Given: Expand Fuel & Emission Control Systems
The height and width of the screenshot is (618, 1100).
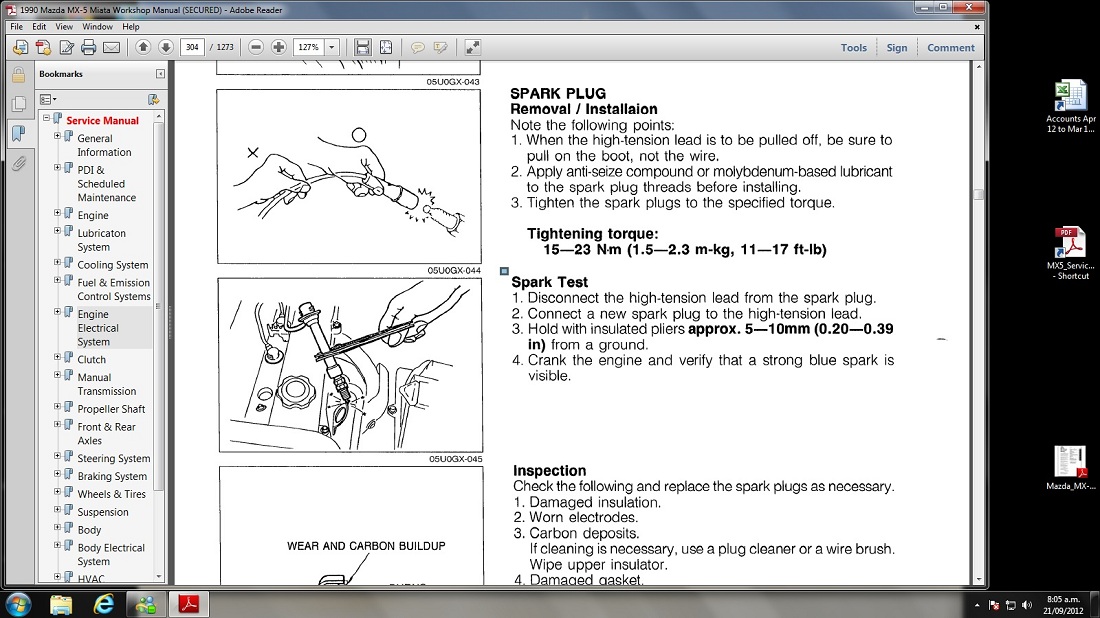Looking at the screenshot, I should pyautogui.click(x=58, y=280).
